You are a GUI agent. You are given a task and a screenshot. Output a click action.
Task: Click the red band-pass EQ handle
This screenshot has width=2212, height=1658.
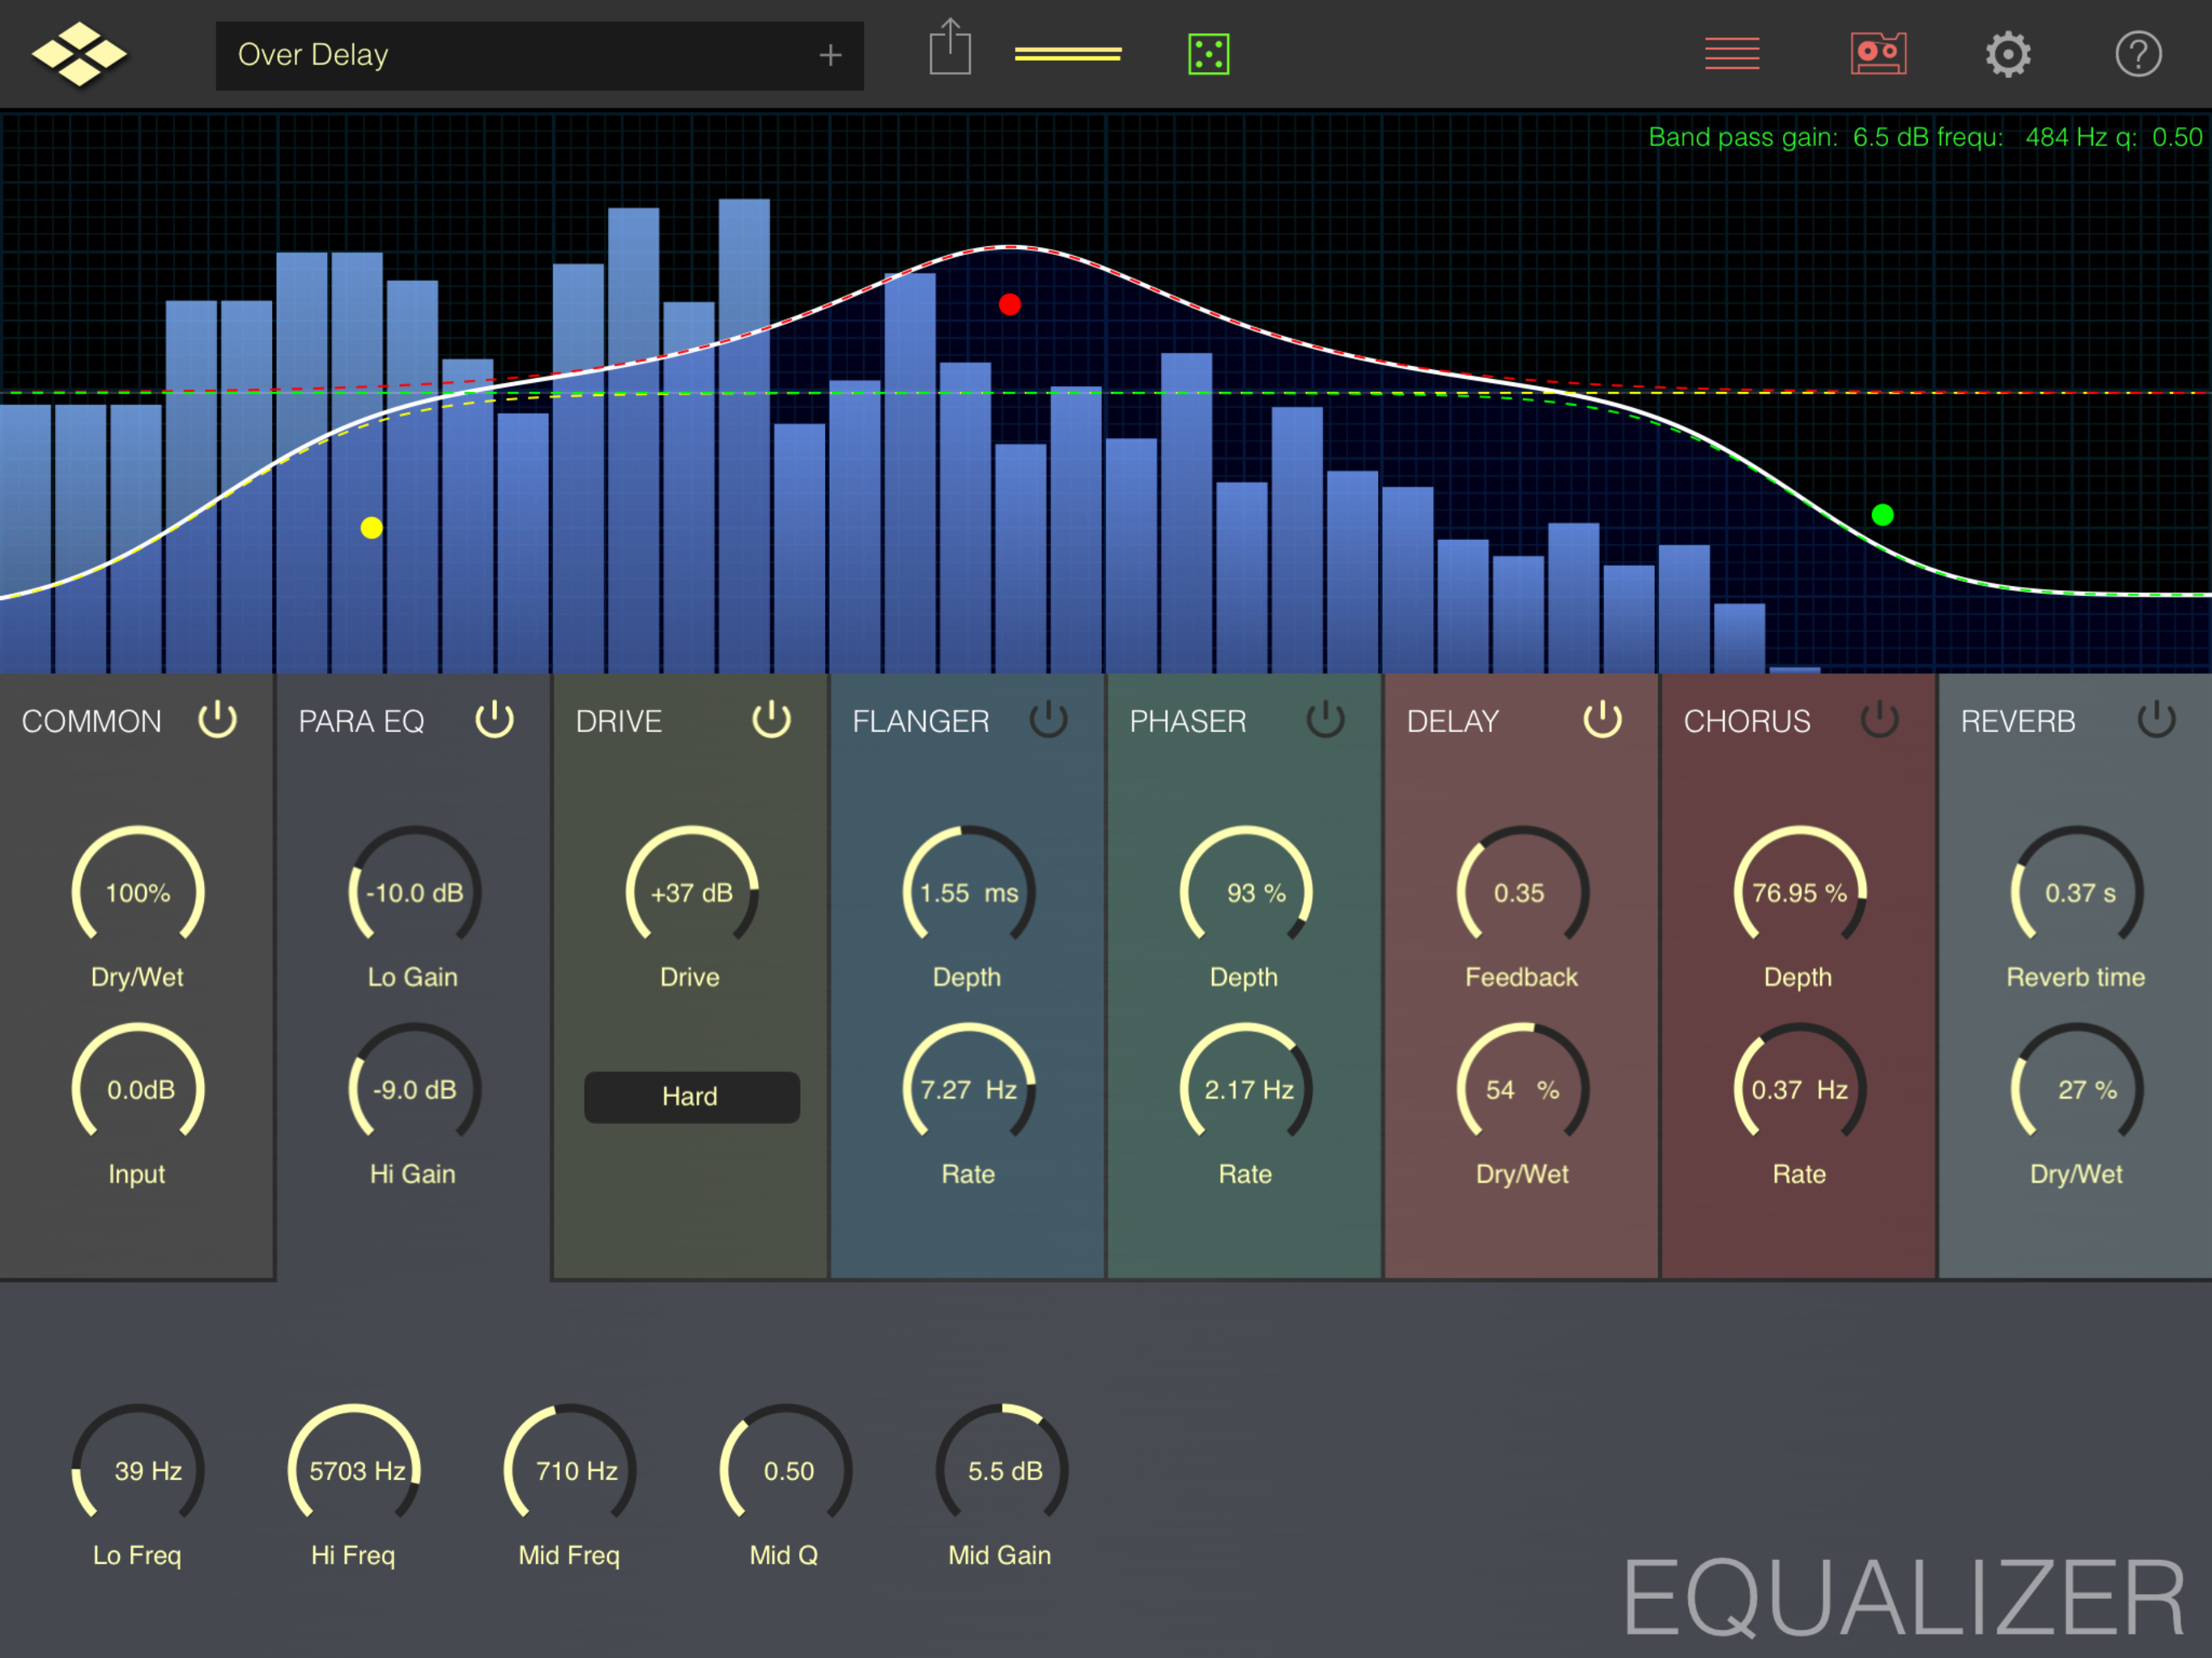click(1009, 304)
